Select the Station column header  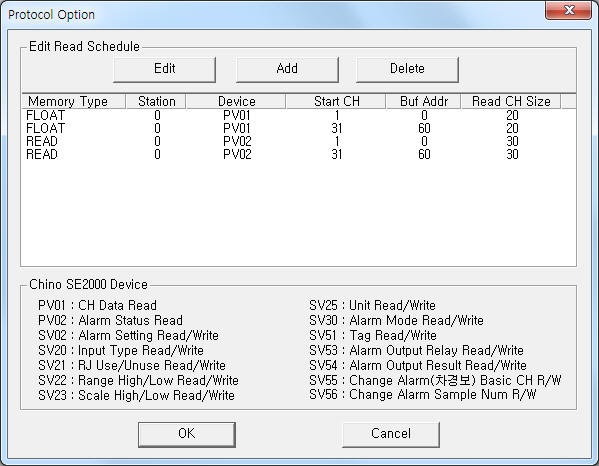point(156,102)
